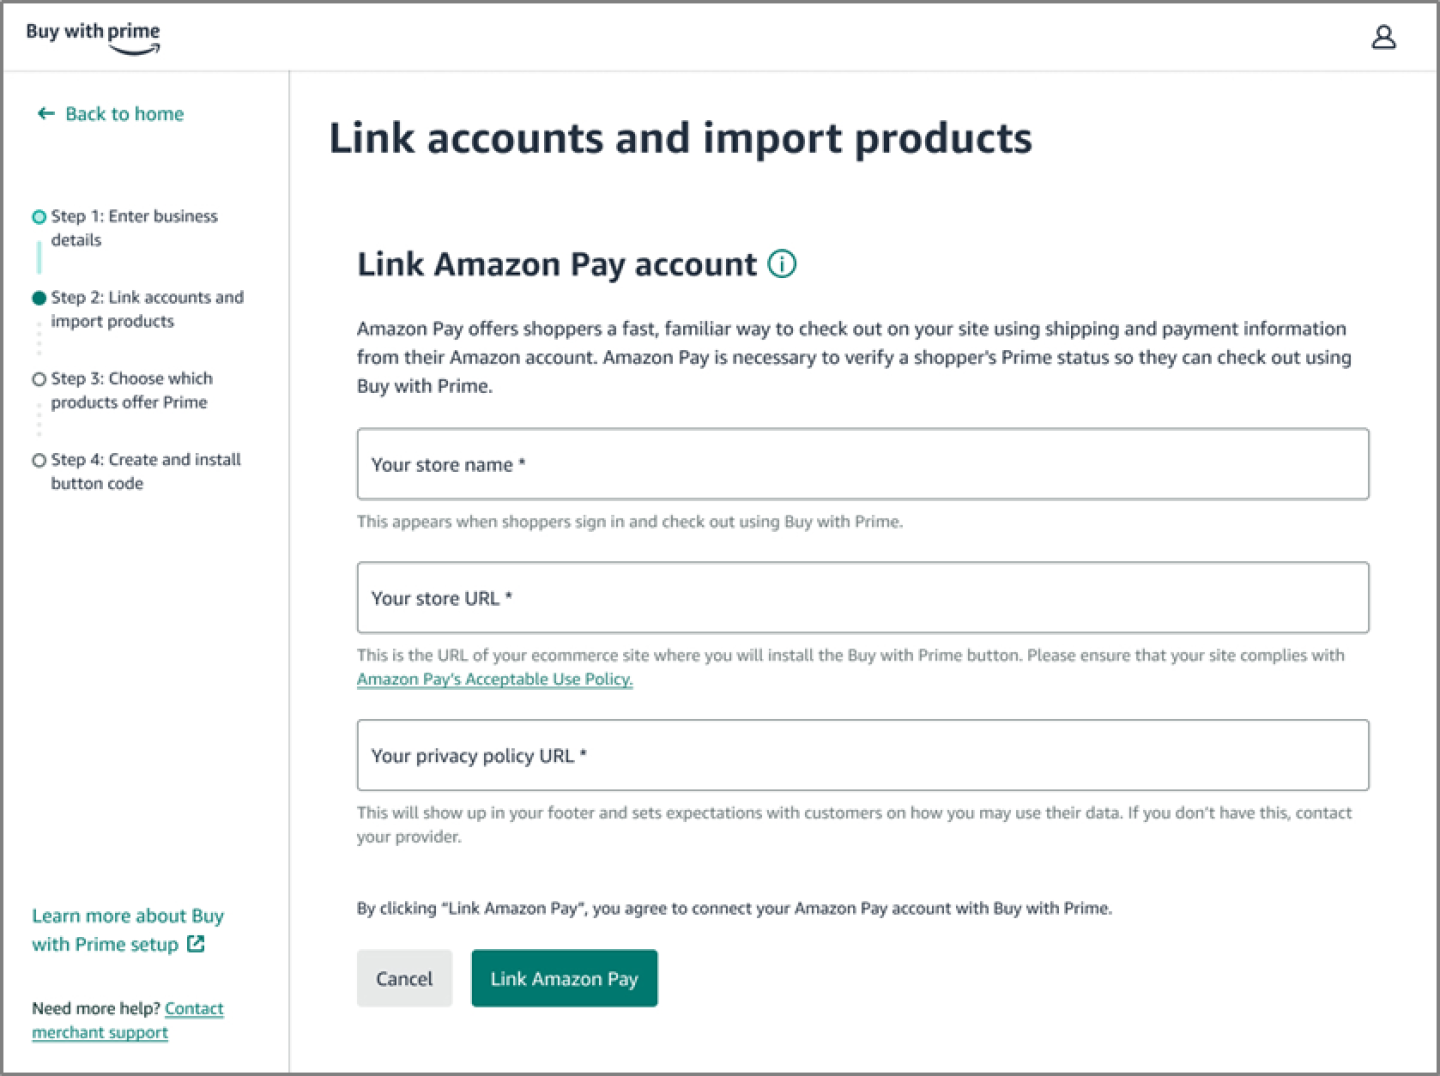Click the filled Step 2 progress dot
1440x1076 pixels.
pyautogui.click(x=39, y=297)
